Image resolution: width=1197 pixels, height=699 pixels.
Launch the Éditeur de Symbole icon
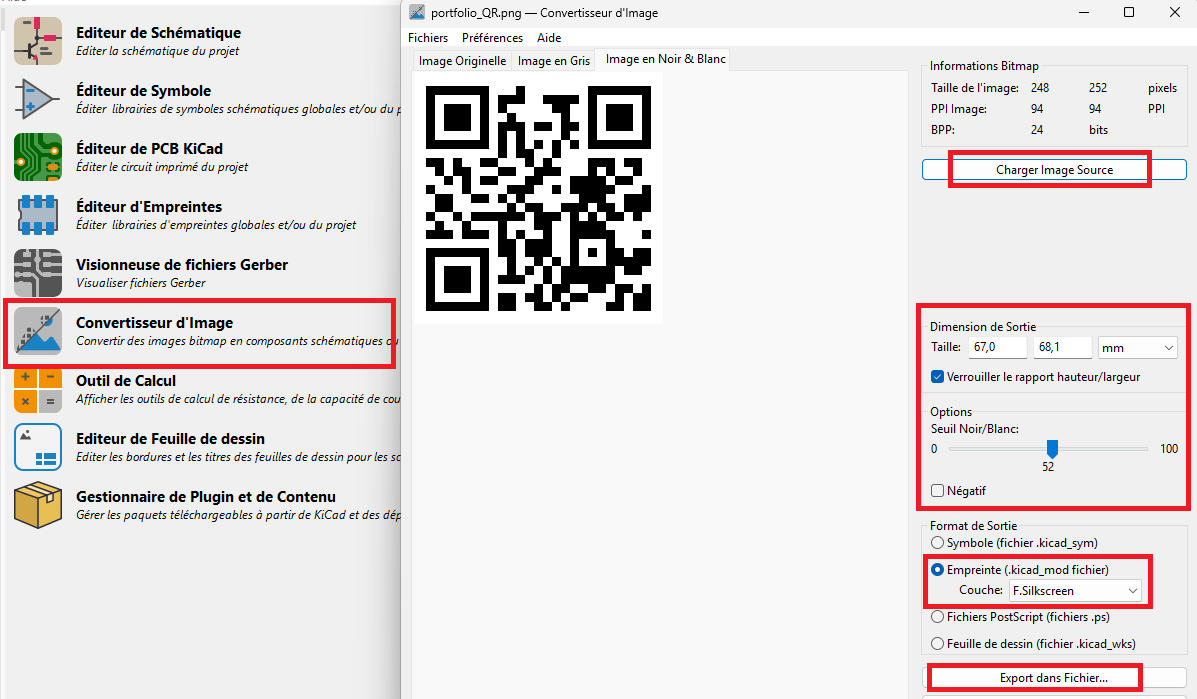point(37,99)
